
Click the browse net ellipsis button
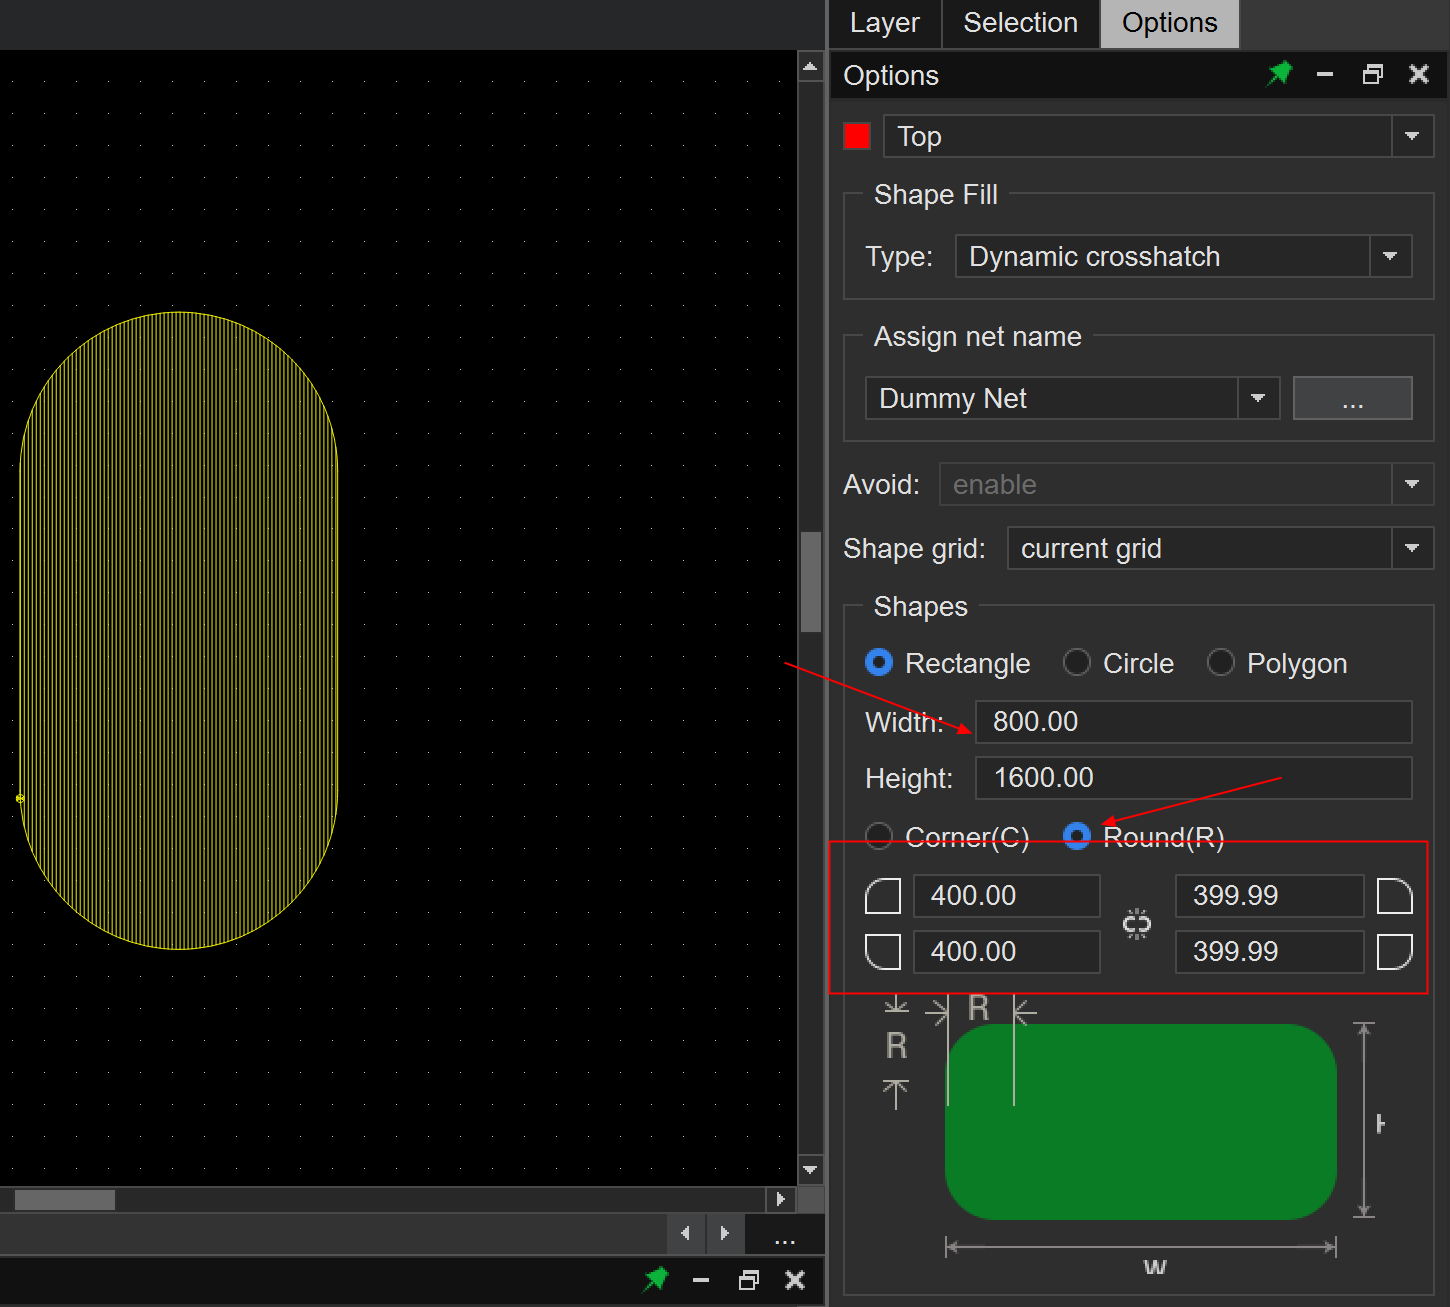click(x=1352, y=399)
